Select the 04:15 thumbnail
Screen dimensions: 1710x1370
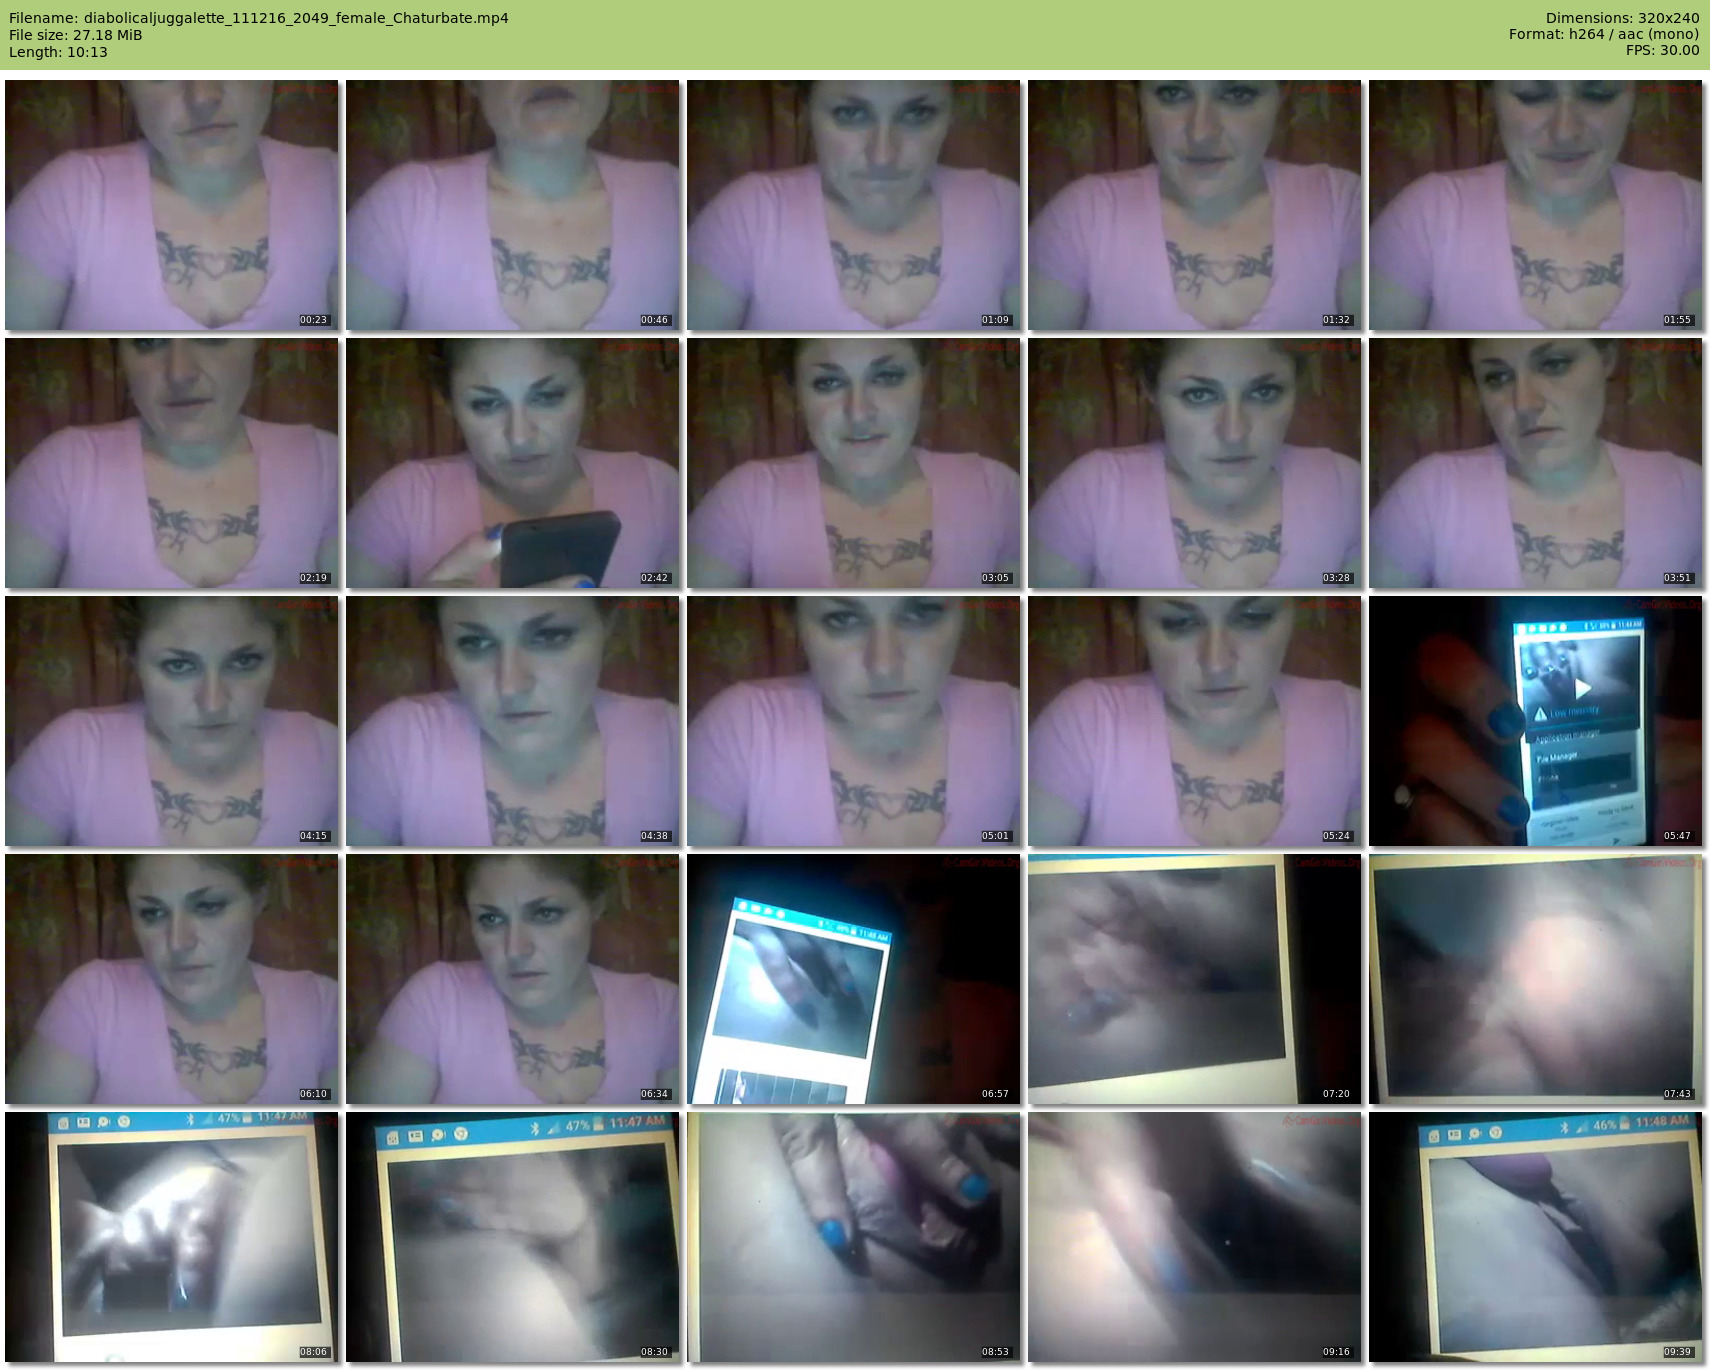[172, 721]
